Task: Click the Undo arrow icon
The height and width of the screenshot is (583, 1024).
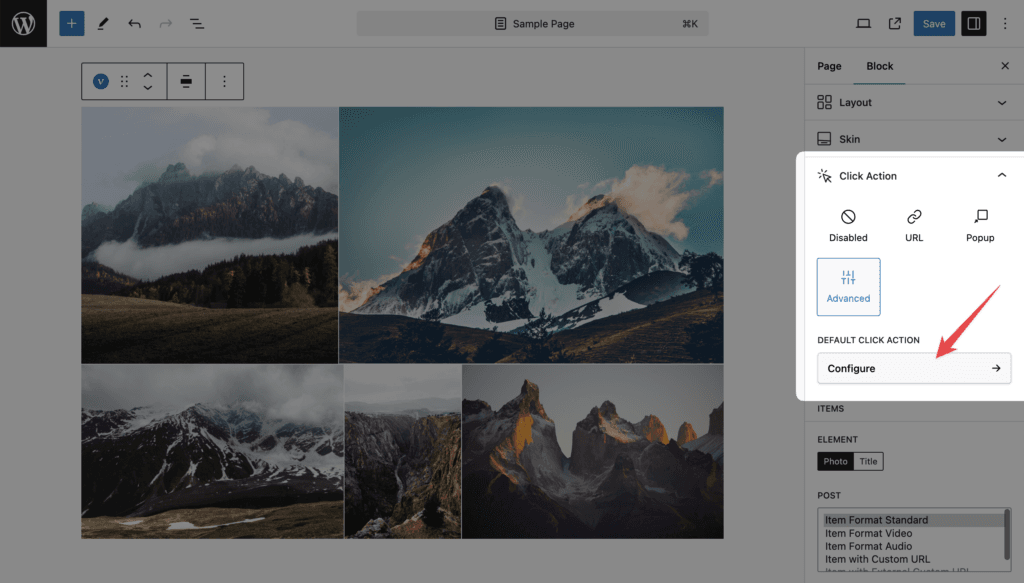Action: pyautogui.click(x=134, y=23)
